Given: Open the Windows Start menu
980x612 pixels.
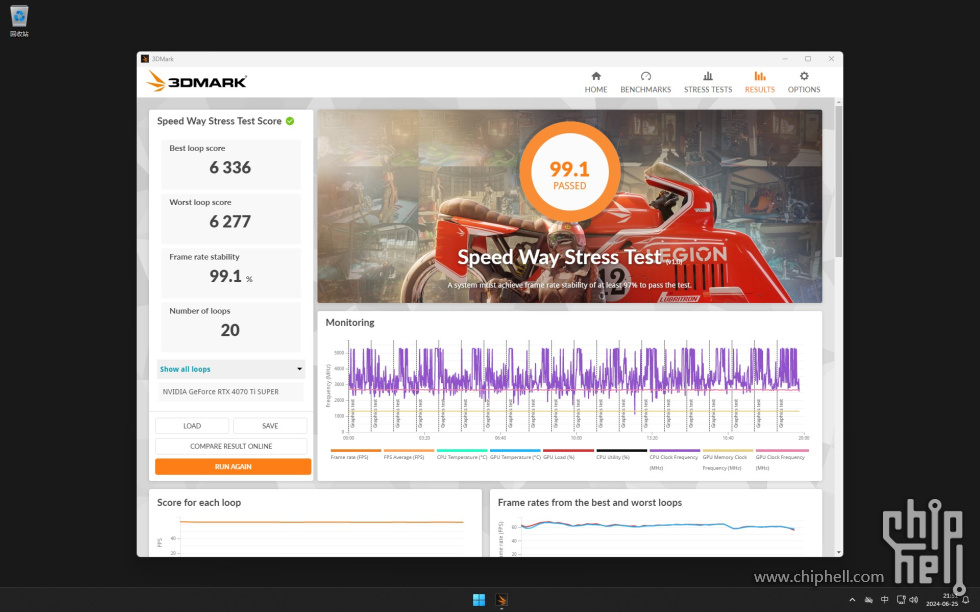Looking at the screenshot, I should (479, 600).
